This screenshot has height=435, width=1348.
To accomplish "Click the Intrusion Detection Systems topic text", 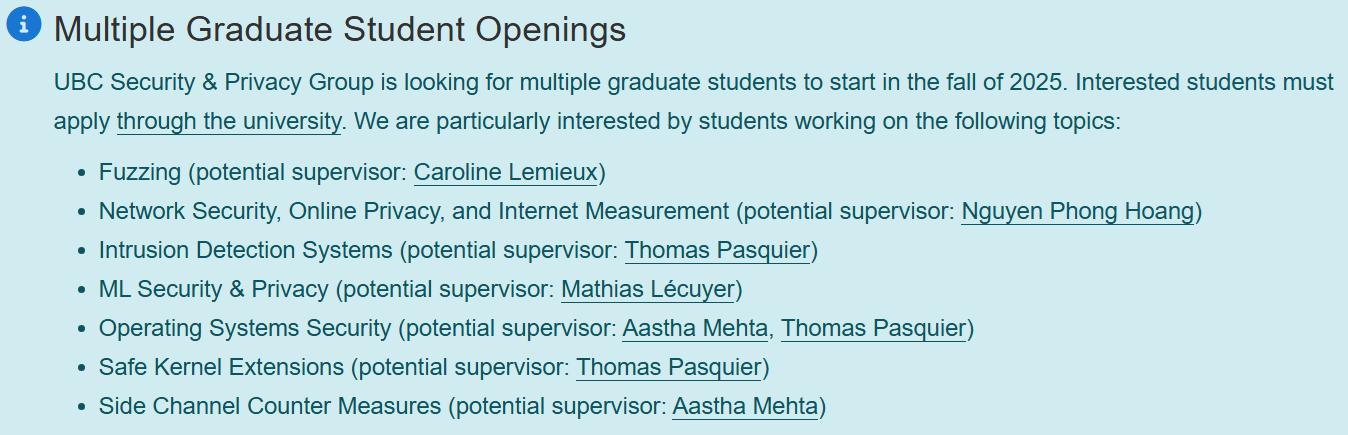I will coord(246,250).
